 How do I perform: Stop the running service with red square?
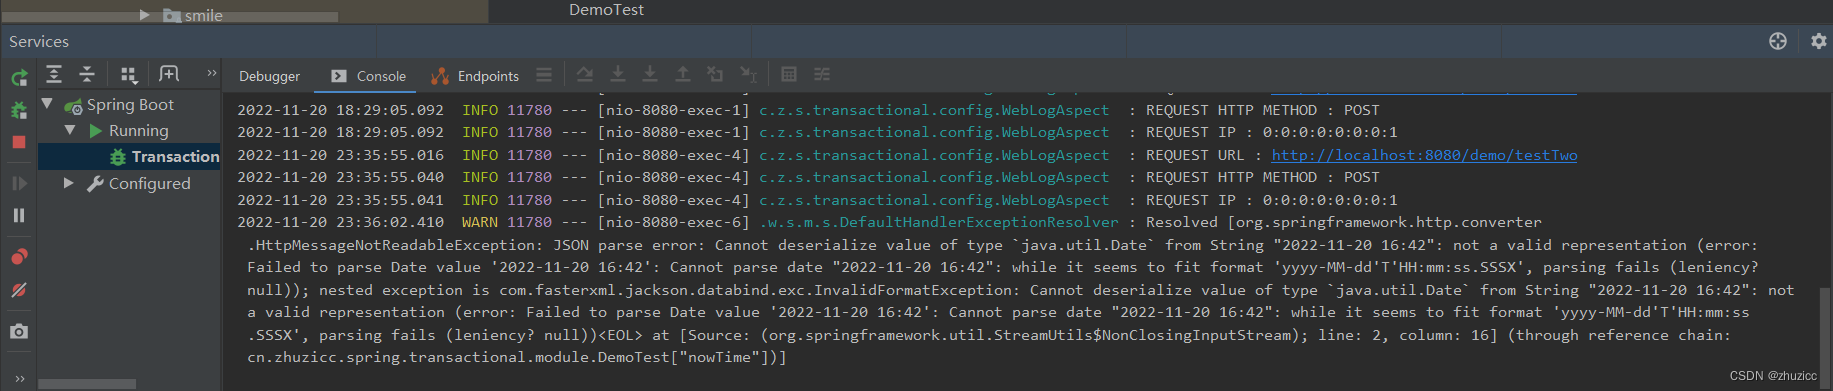pos(19,142)
